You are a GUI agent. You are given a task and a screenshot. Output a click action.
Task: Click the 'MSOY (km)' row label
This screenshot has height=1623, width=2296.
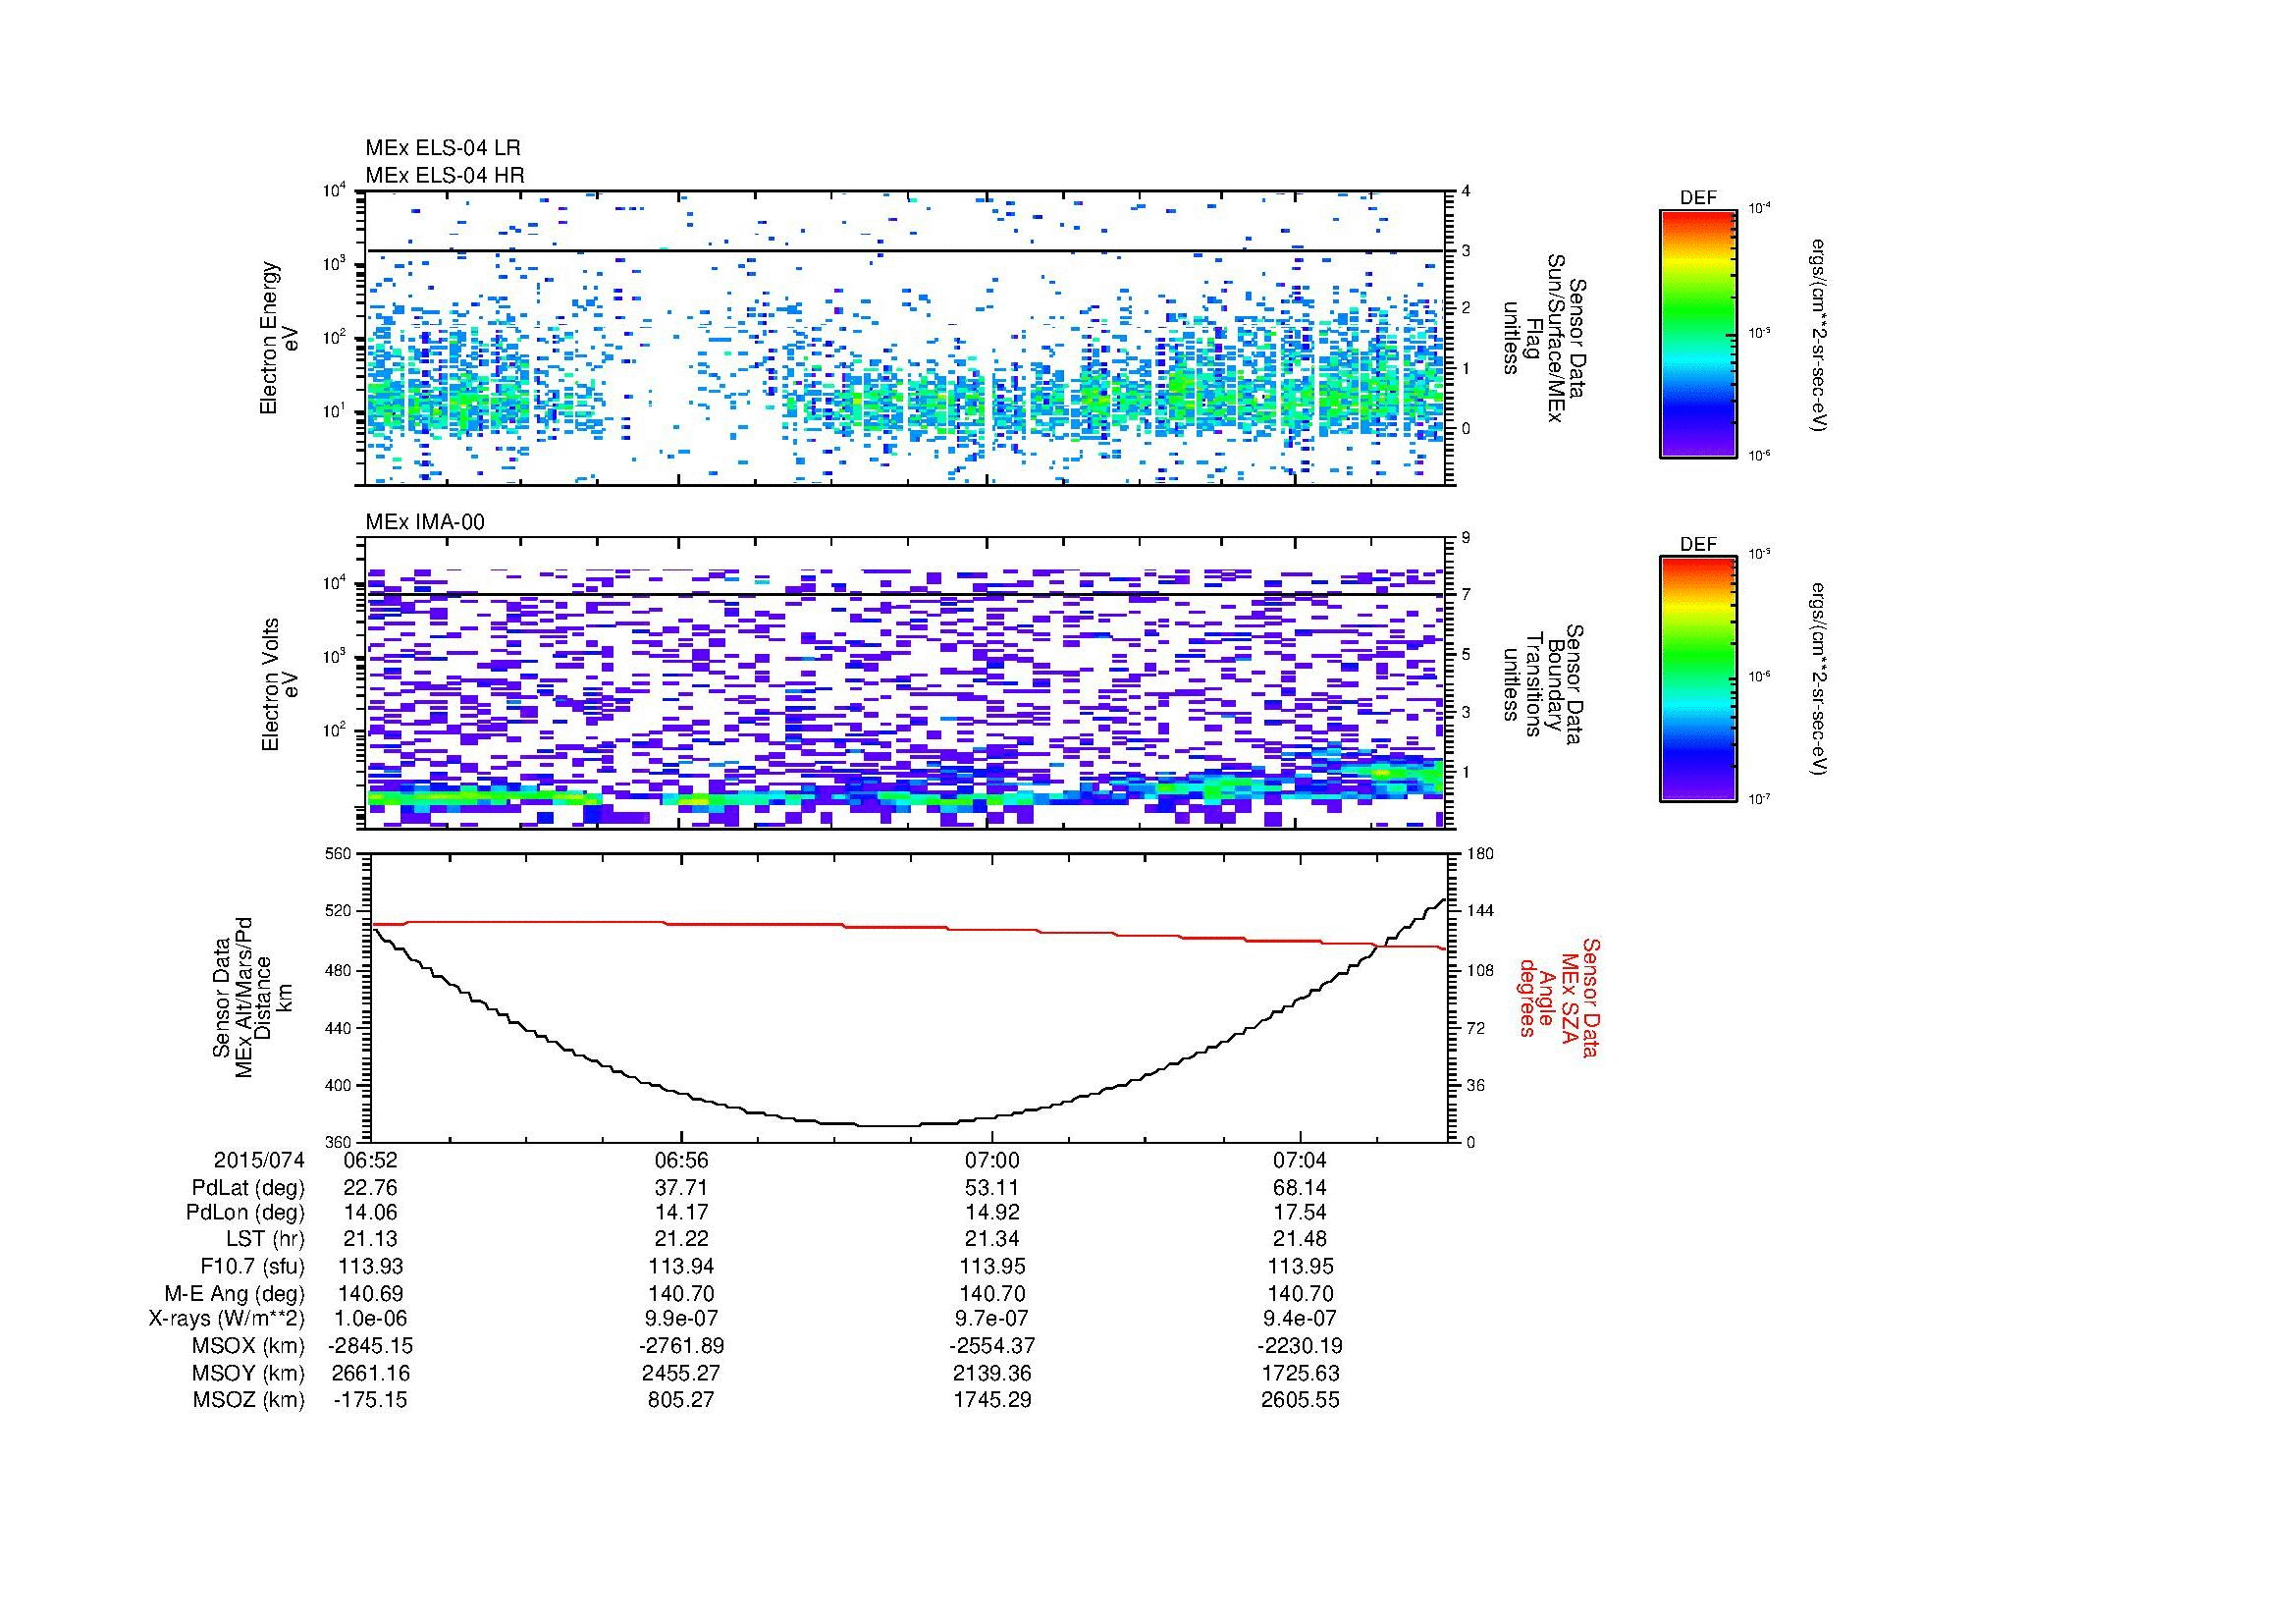[x=249, y=1373]
